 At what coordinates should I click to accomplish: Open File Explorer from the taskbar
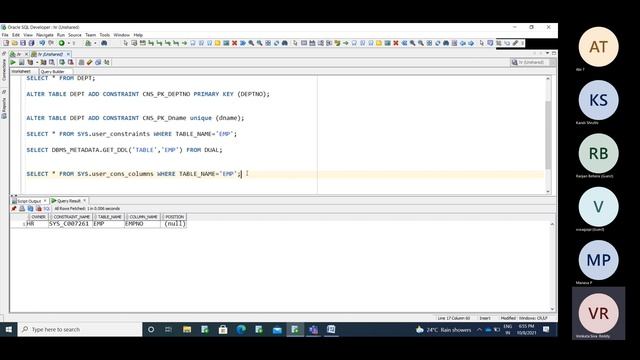click(x=187, y=329)
